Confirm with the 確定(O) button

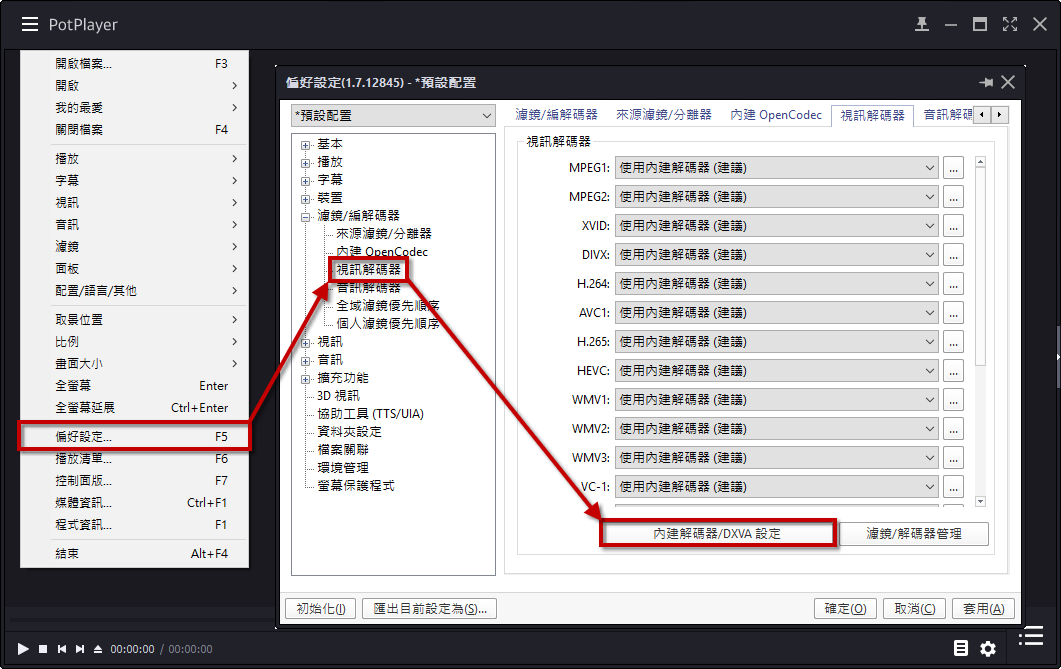pos(845,609)
